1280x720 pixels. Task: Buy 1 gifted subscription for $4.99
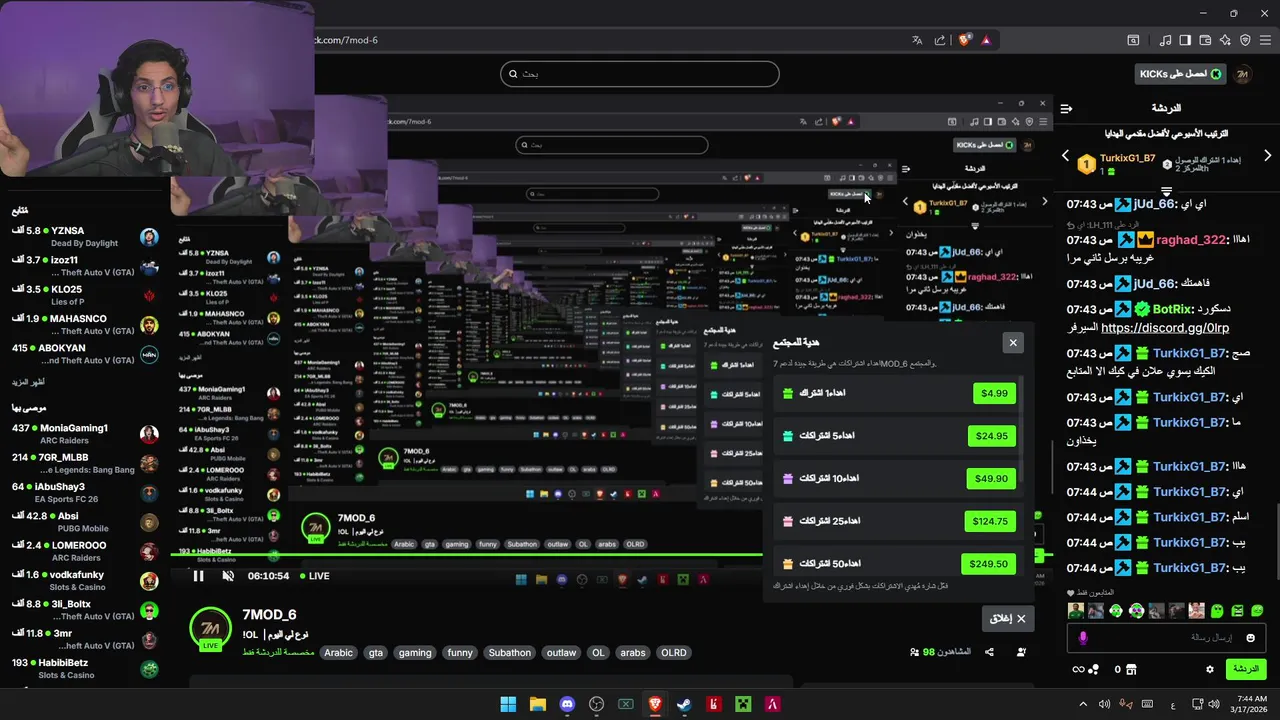coord(994,393)
